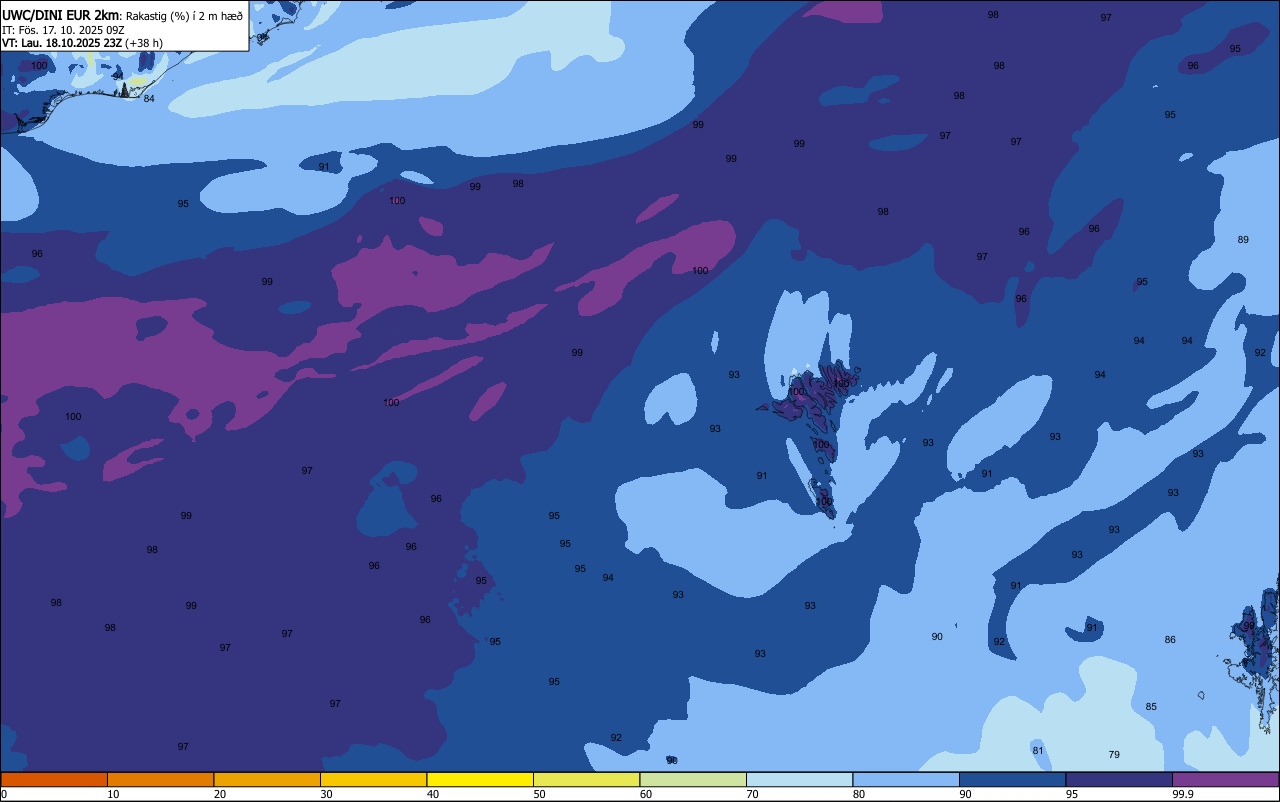Viewport: 1280px width, 802px height.
Task: Click the '(+38 h)' forecast offset text
Action: [x=144, y=43]
